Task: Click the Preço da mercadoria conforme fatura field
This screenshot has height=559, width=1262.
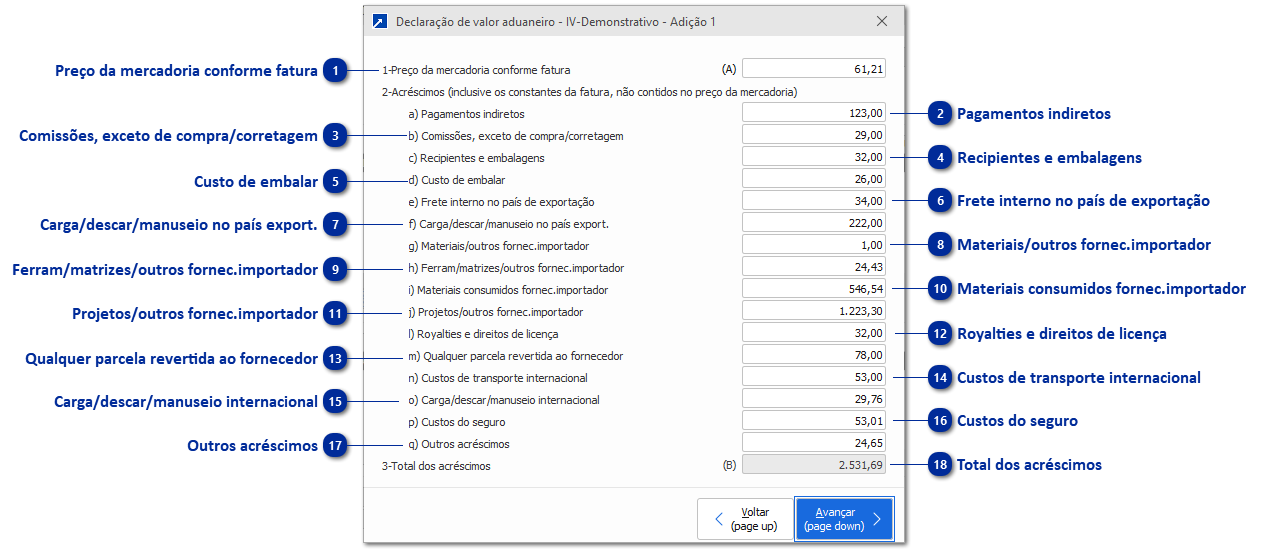Action: pos(813,69)
